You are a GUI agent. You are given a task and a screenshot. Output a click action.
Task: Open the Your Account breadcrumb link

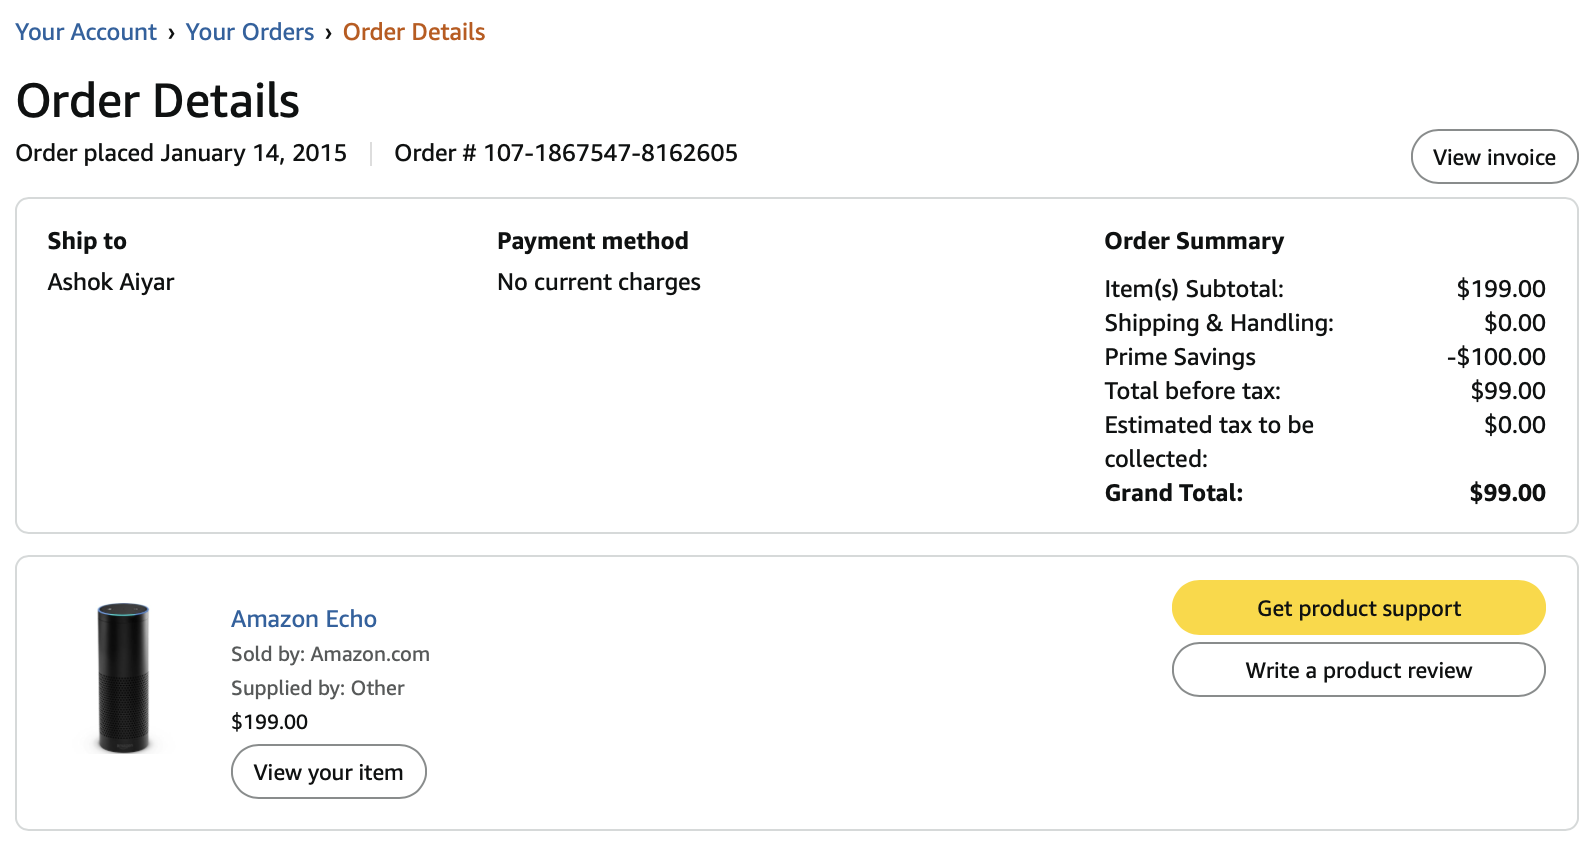[86, 32]
